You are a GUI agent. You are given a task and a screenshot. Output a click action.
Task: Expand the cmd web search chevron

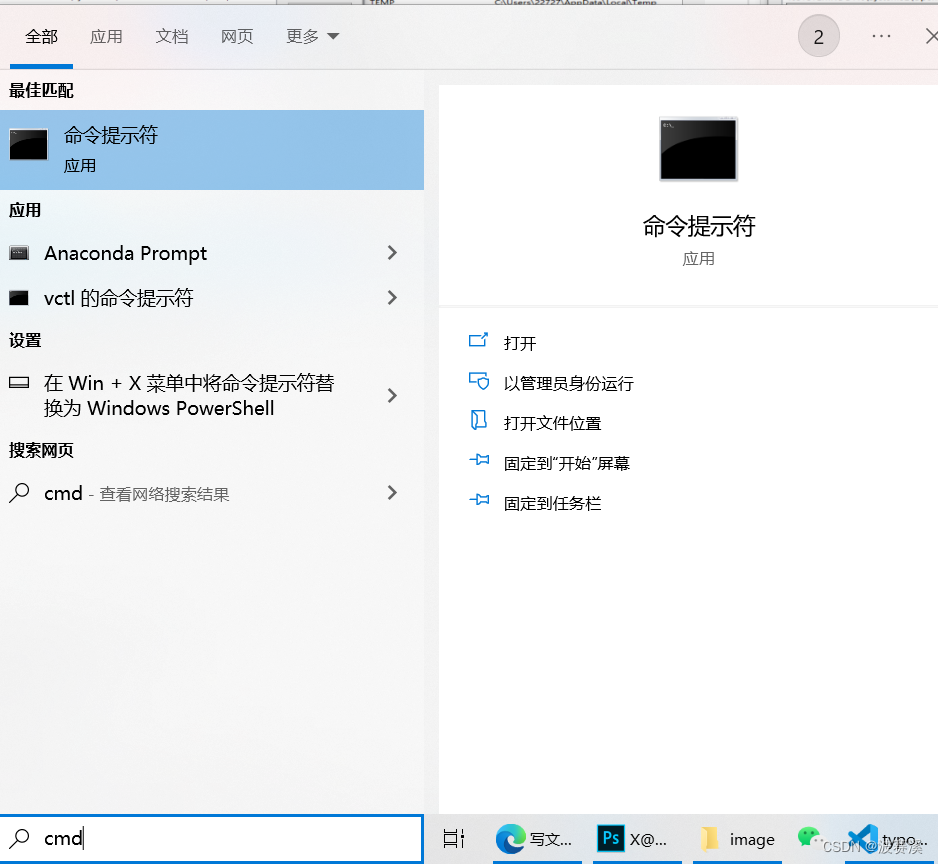[392, 493]
